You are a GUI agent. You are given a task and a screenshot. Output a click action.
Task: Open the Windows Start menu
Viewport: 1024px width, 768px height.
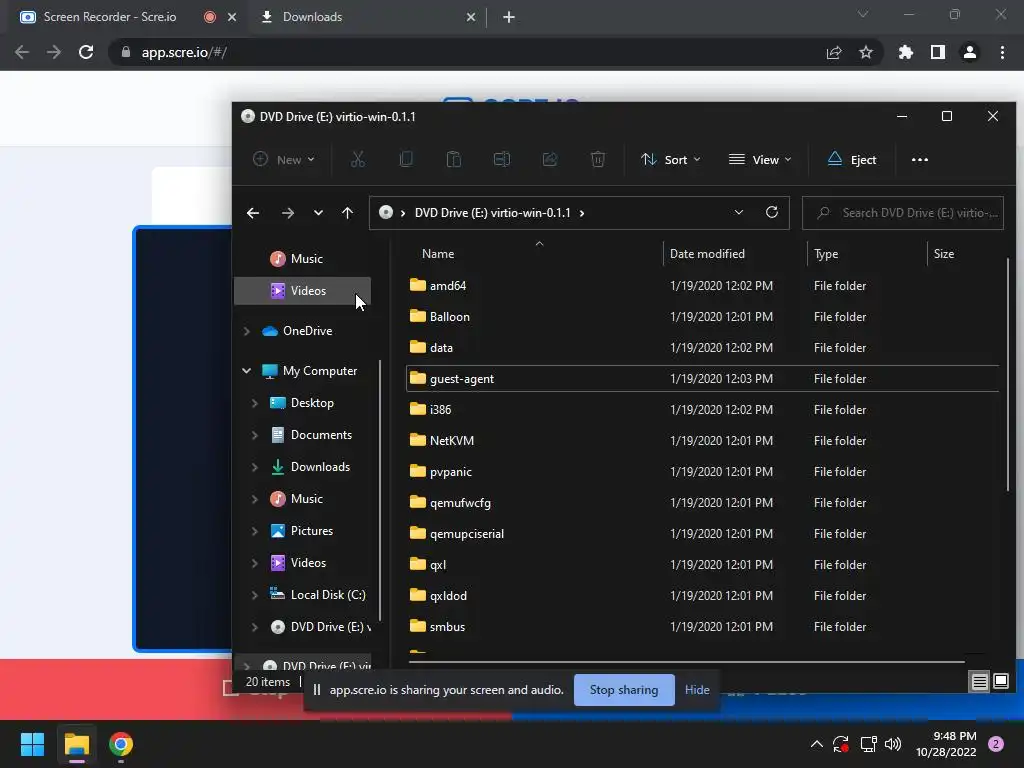point(32,744)
